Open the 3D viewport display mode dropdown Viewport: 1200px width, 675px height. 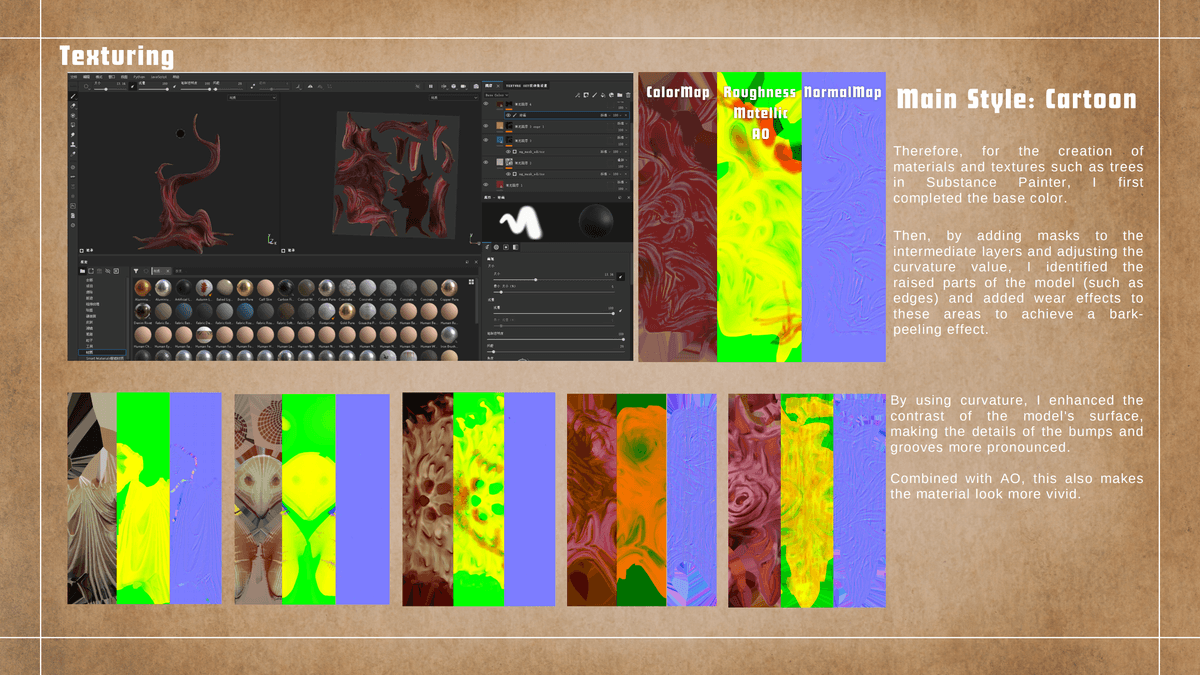[252, 98]
